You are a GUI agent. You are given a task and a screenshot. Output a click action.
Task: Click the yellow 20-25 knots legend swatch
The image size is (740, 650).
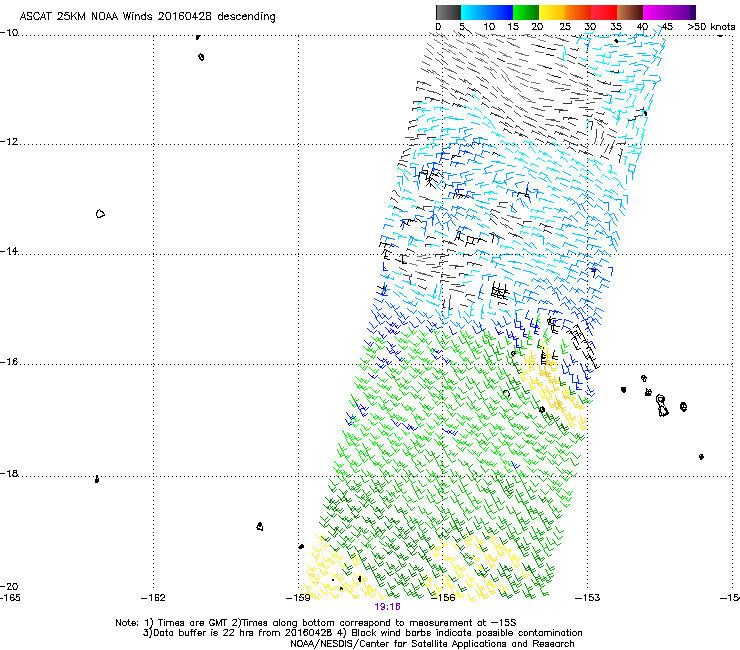click(x=552, y=12)
